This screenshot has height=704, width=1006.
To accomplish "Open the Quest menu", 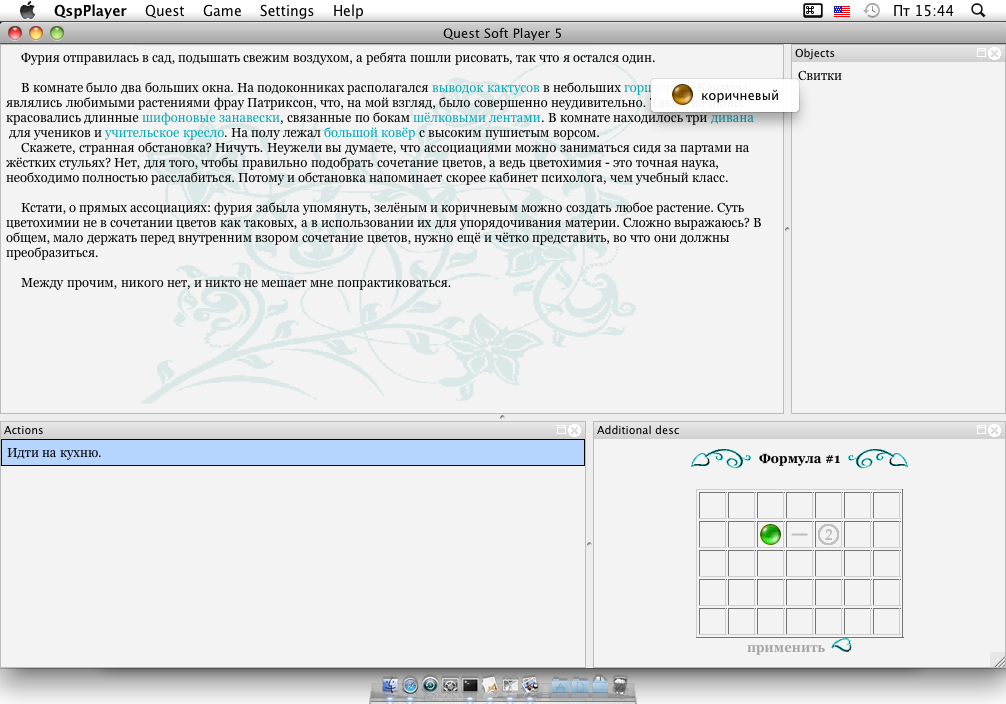I will click(164, 11).
